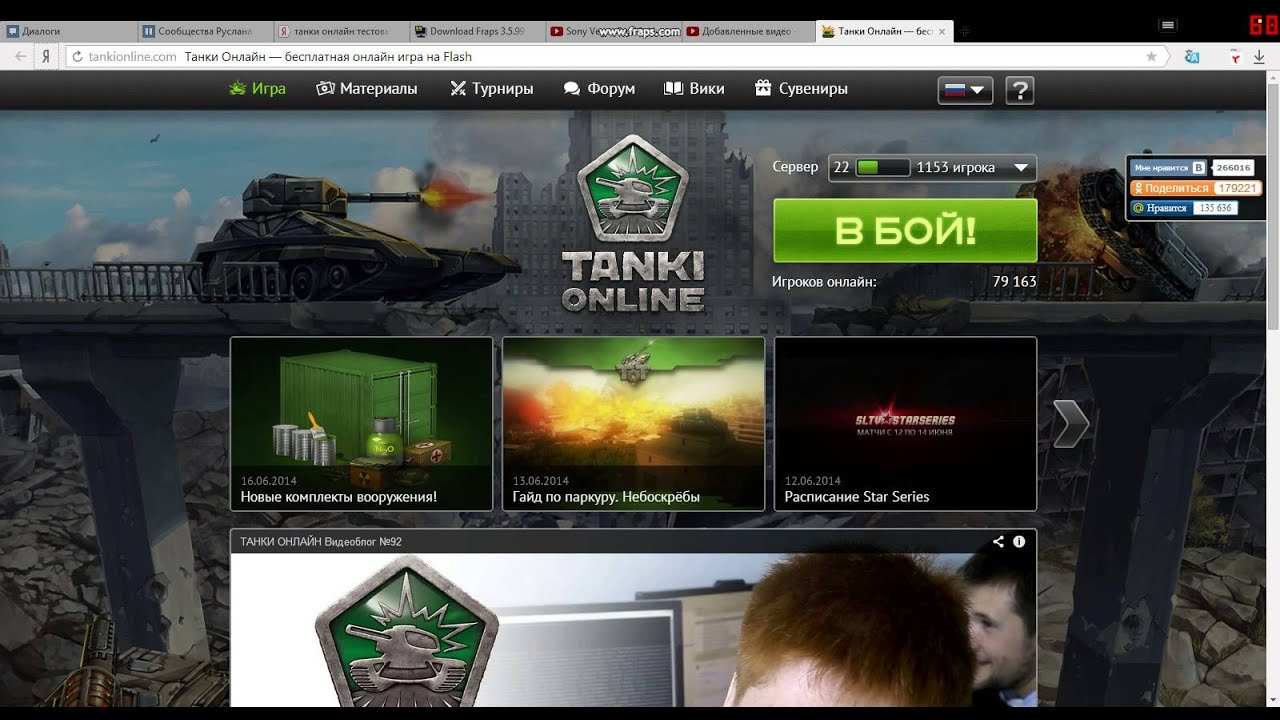Viewport: 1280px width, 720px height.
Task: Click the address bar showing tankionline.com
Action: pyautogui.click(x=618, y=57)
